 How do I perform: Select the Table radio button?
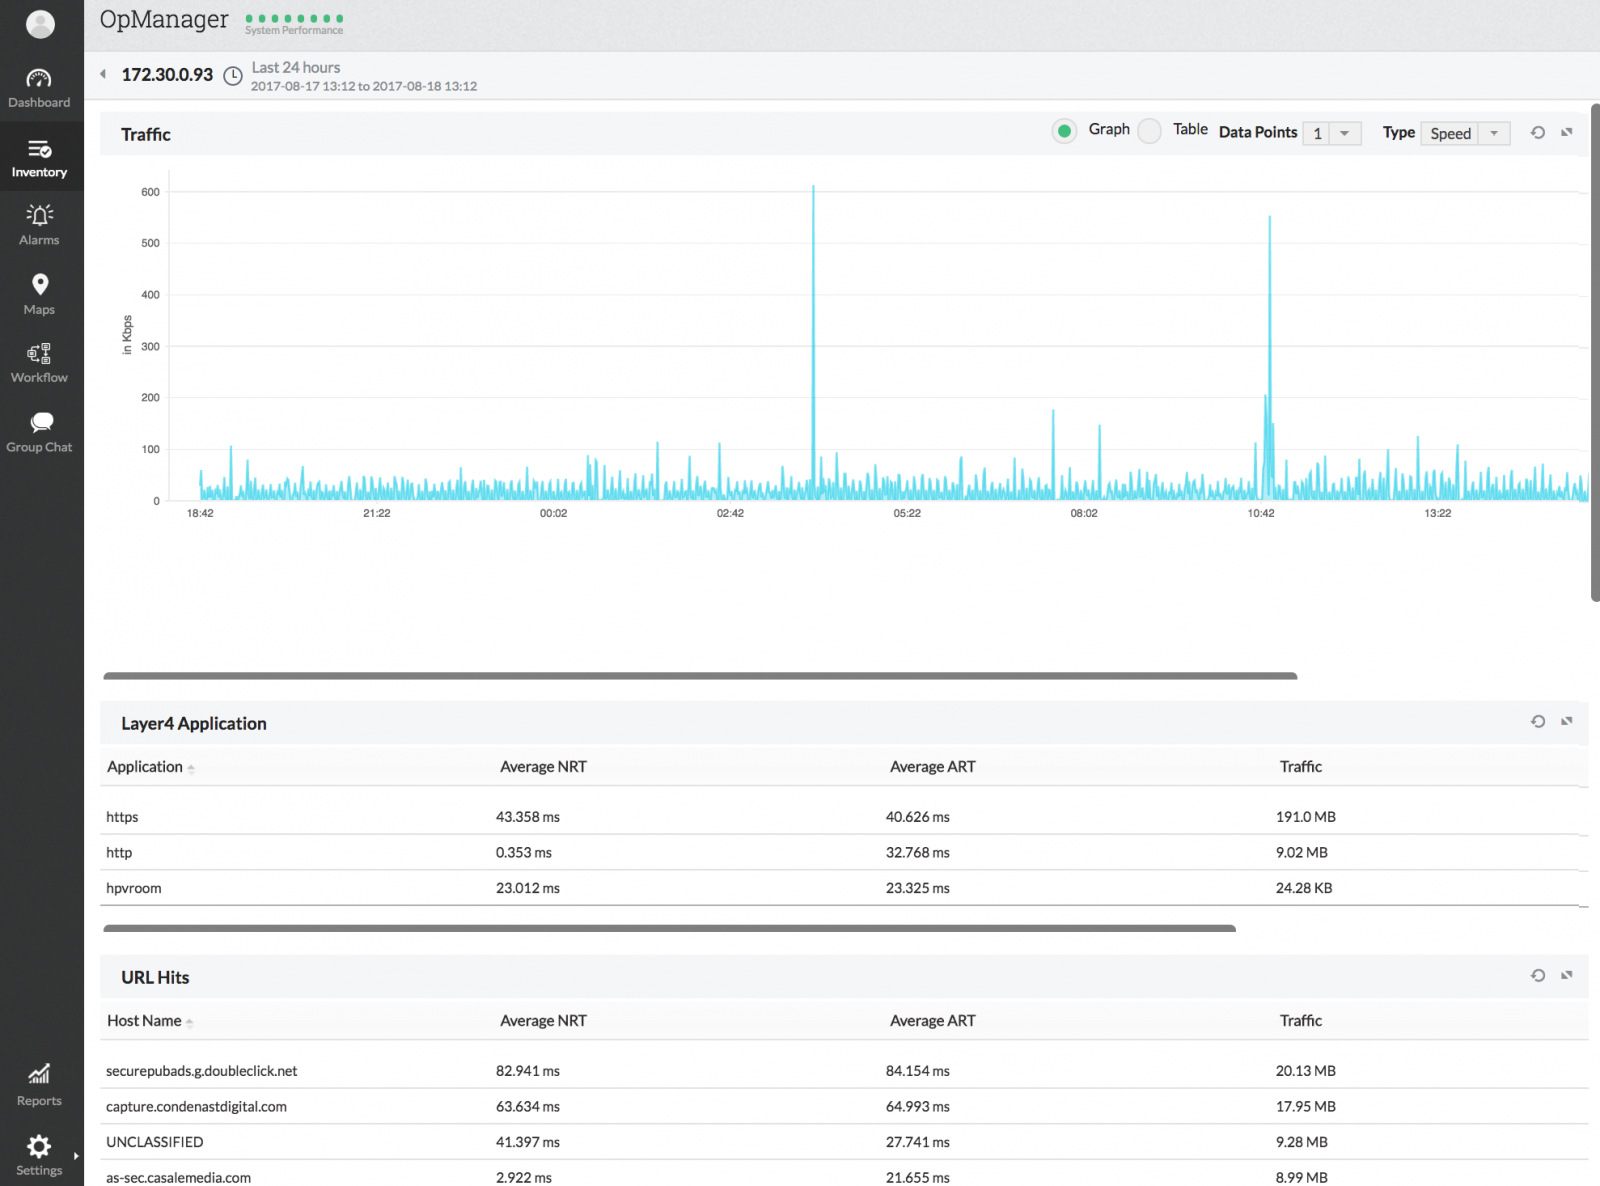click(x=1150, y=131)
